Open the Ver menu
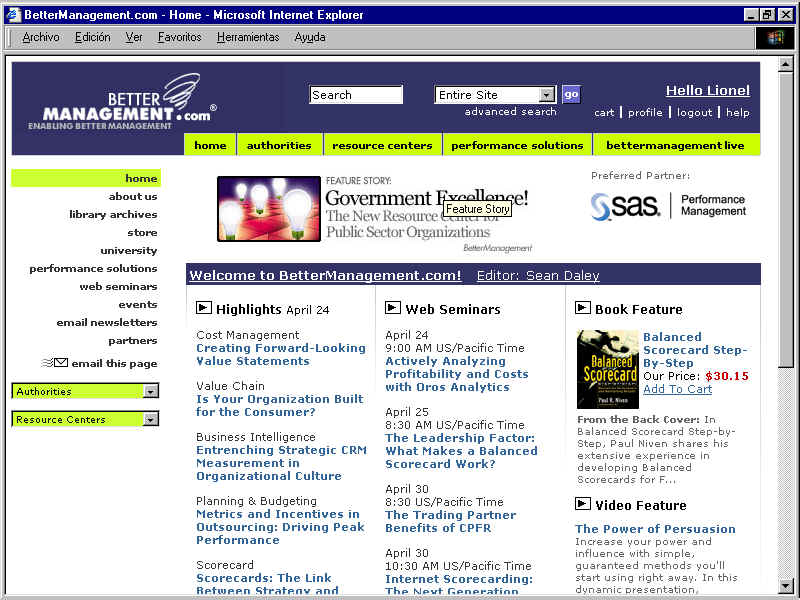Image resolution: width=800 pixels, height=600 pixels. pos(134,37)
